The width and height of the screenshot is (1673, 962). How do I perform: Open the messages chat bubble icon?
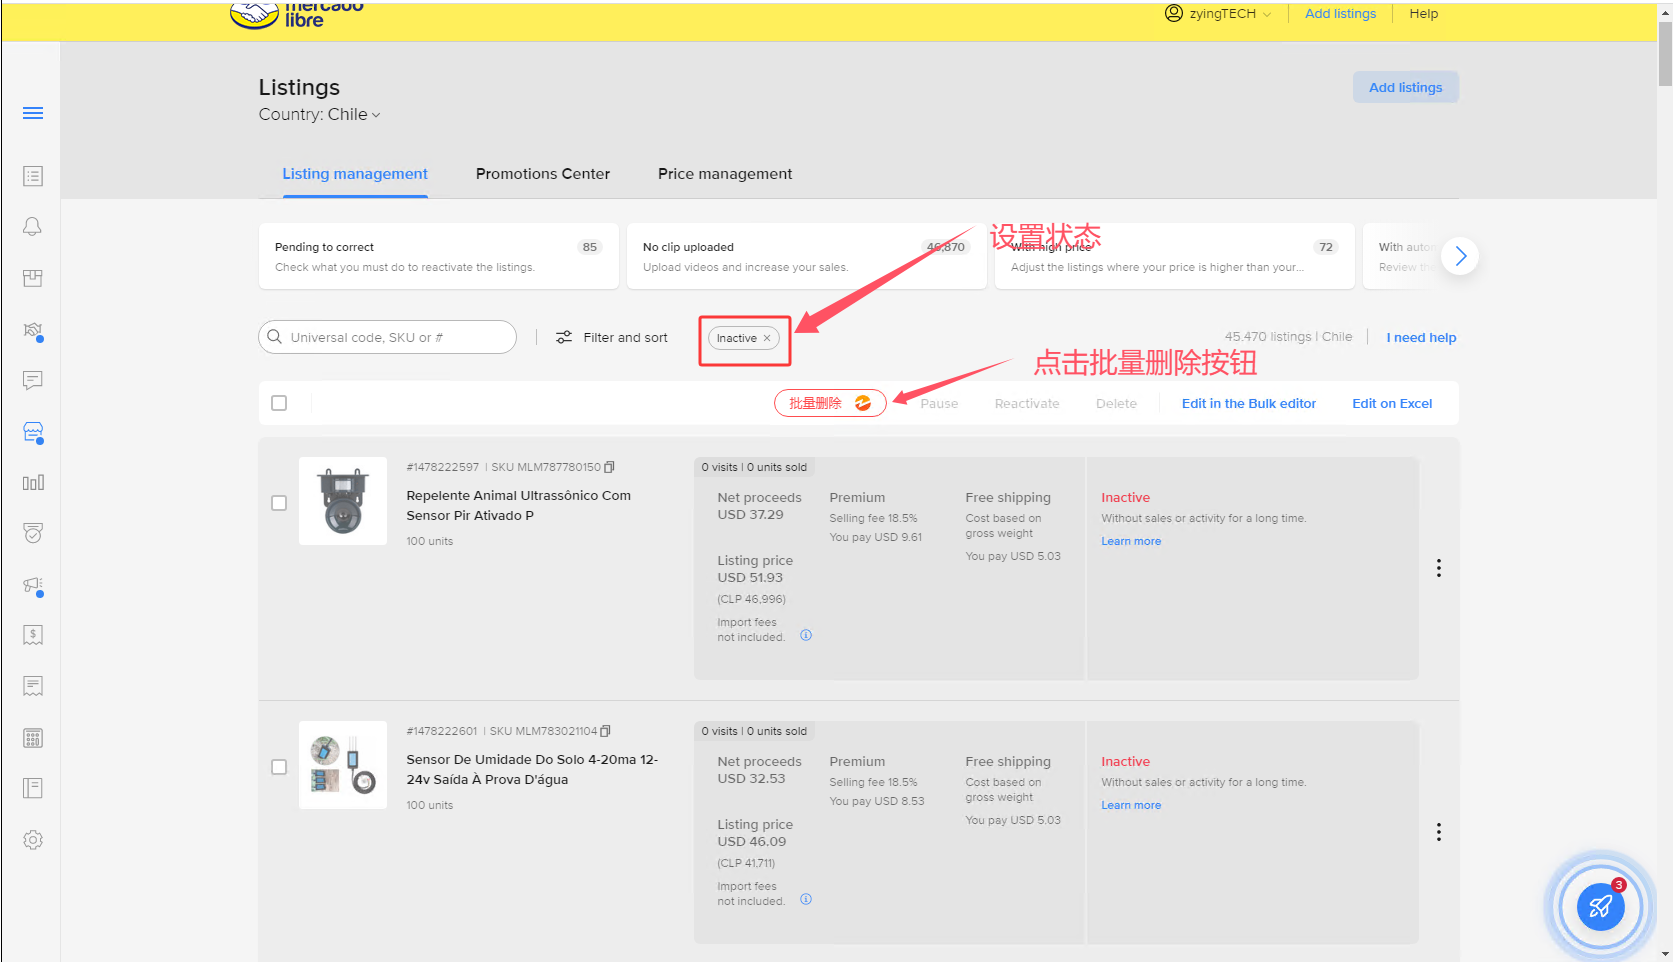pos(33,380)
